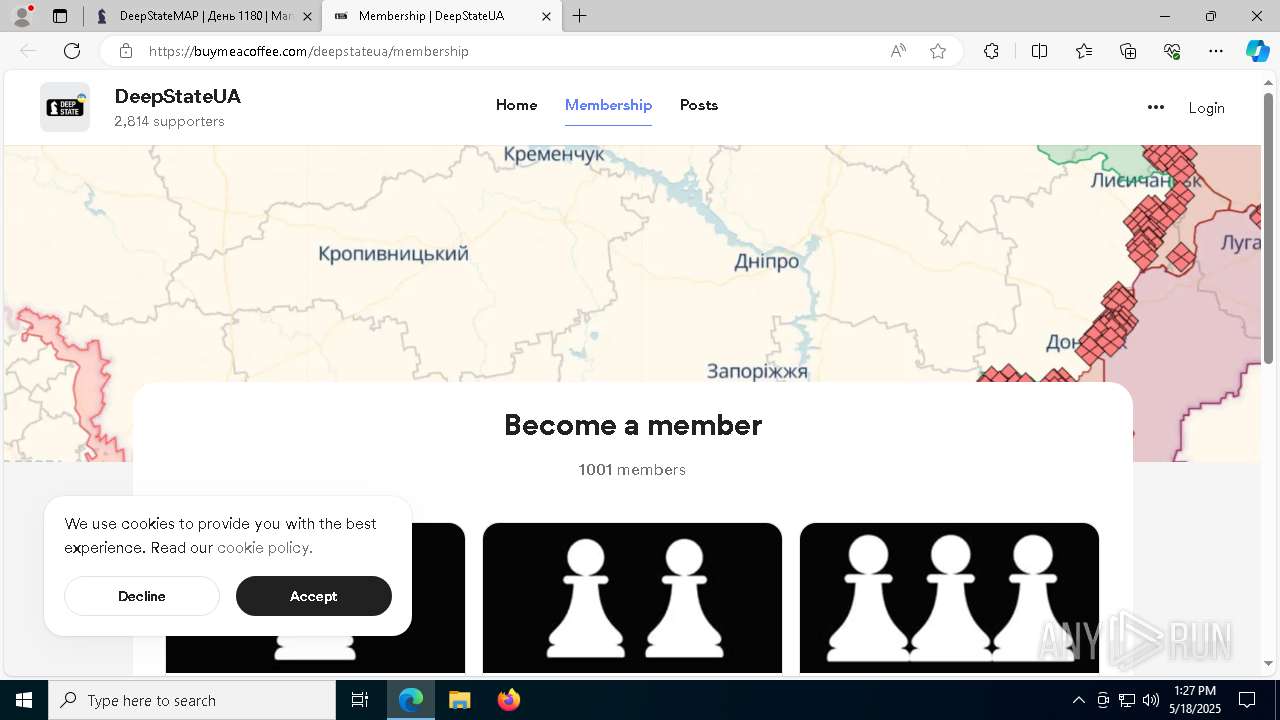Close the Membership | DeepStateUA tab
Screen dimensions: 1280x720
pos(546,17)
